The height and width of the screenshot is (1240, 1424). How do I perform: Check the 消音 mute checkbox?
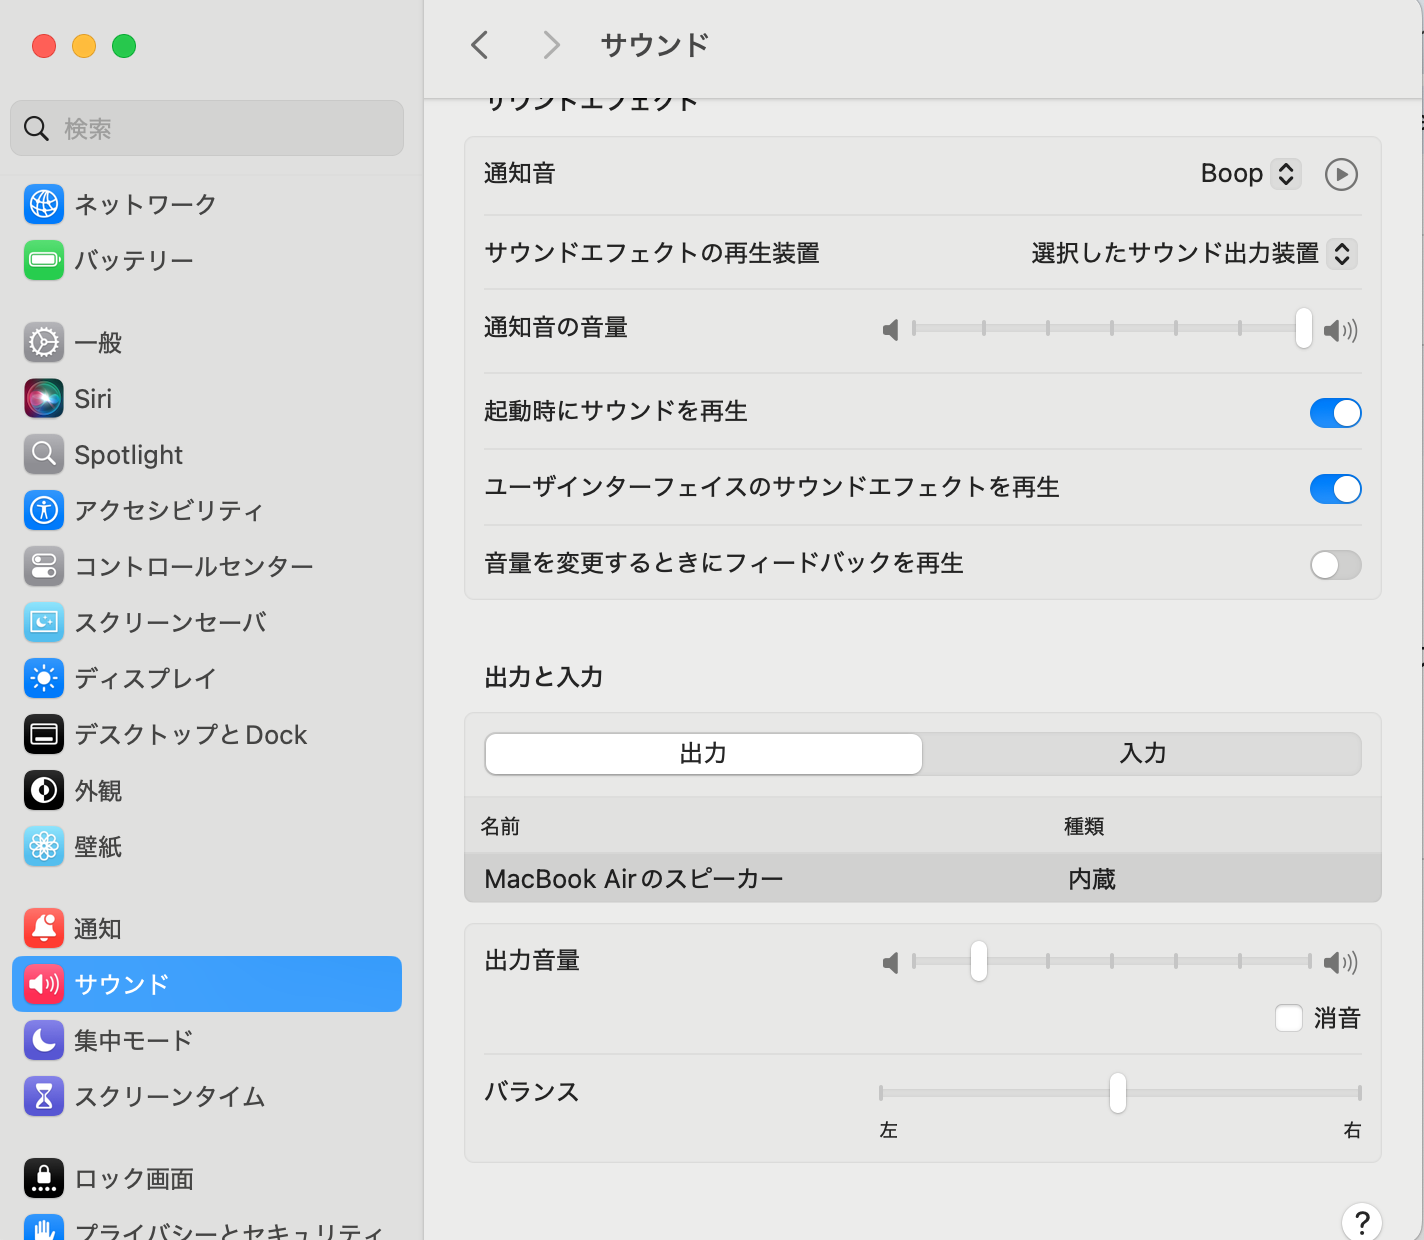tap(1289, 1018)
